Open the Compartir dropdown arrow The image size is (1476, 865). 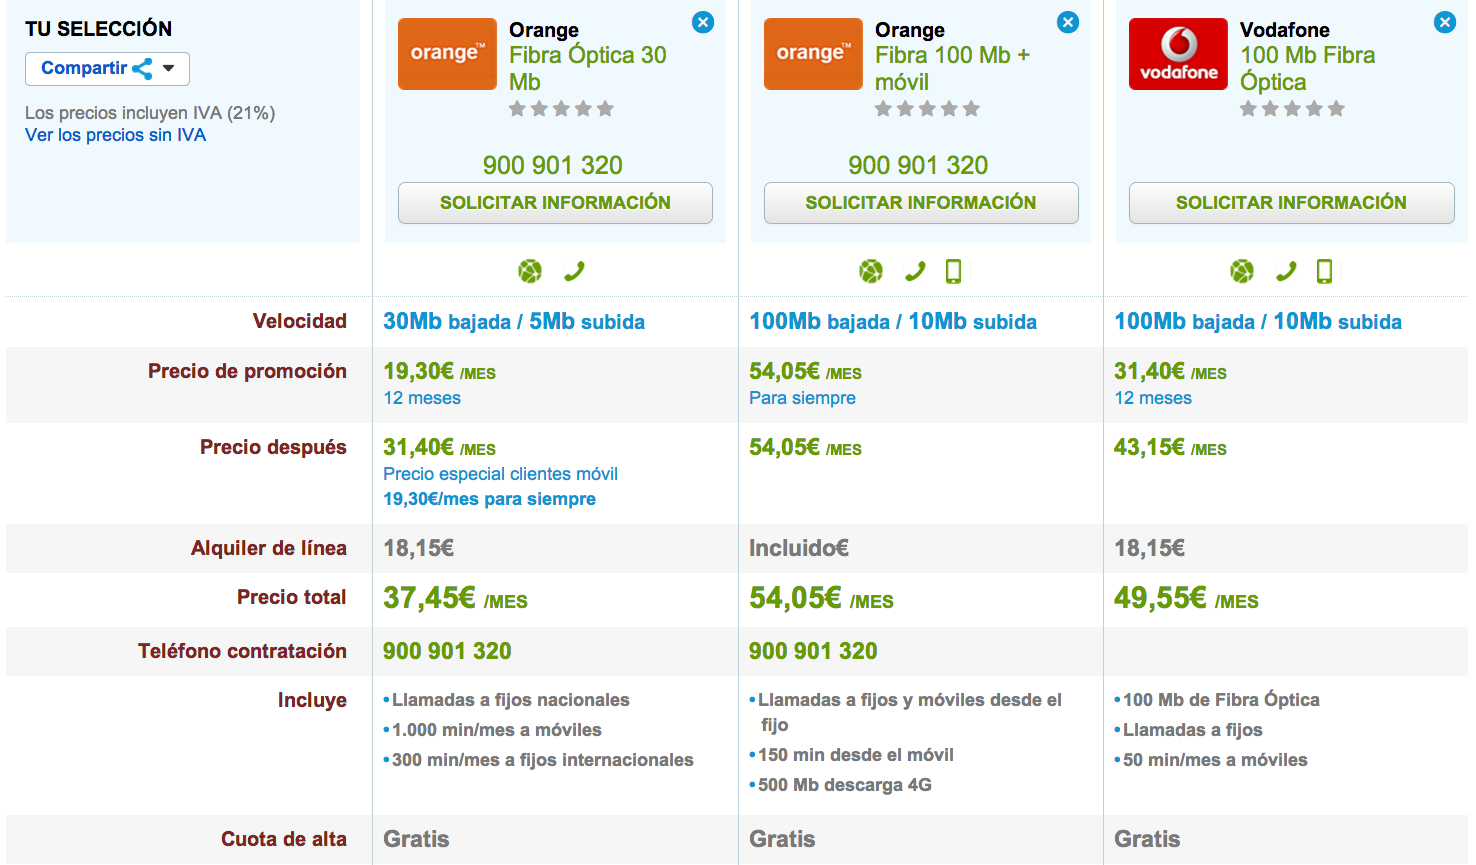169,68
